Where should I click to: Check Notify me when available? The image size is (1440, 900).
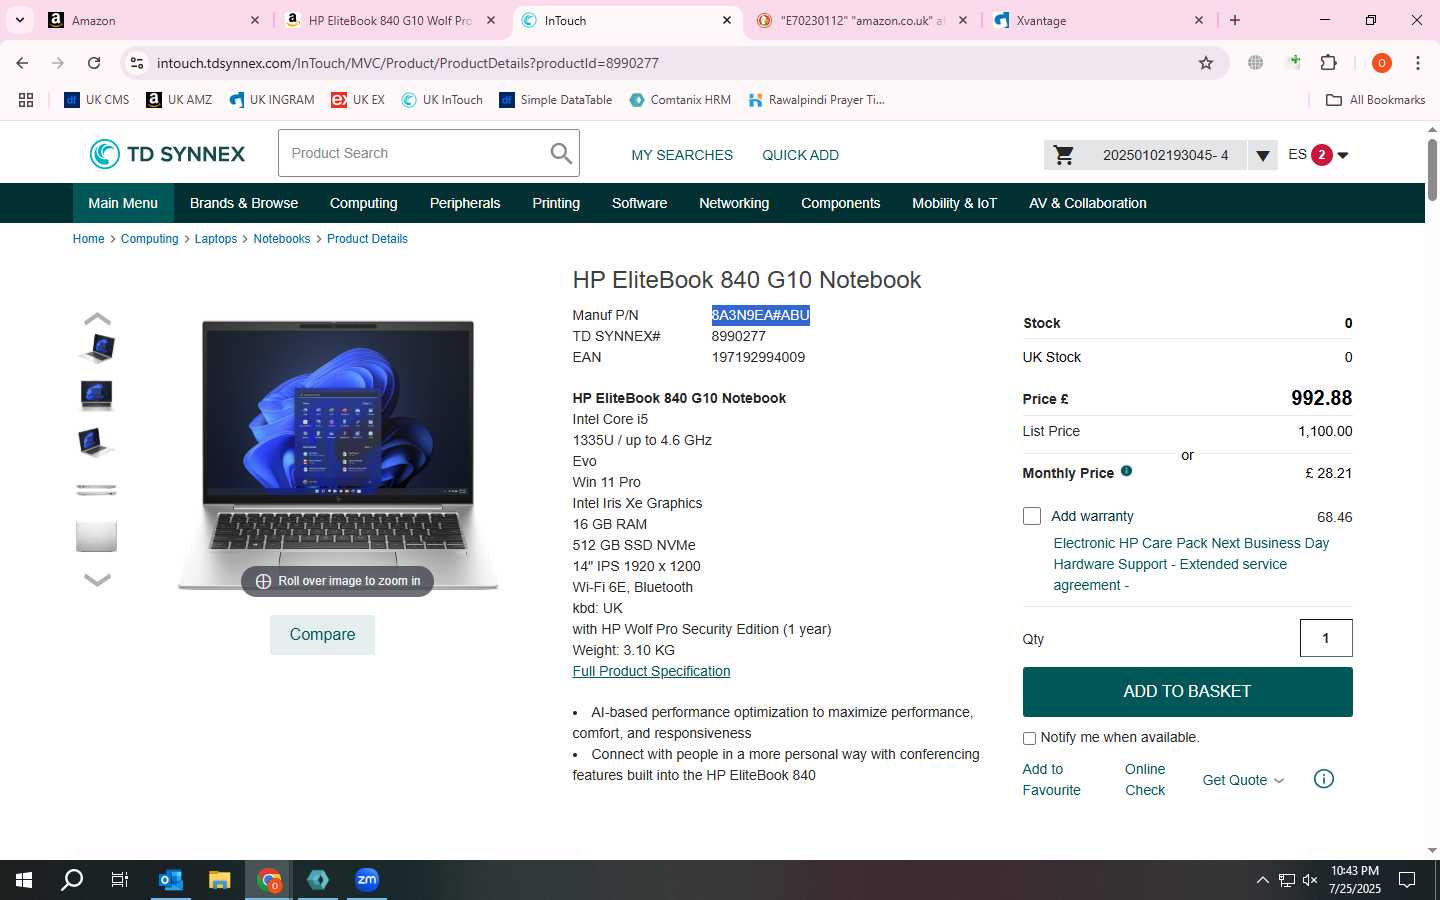pos(1029,738)
